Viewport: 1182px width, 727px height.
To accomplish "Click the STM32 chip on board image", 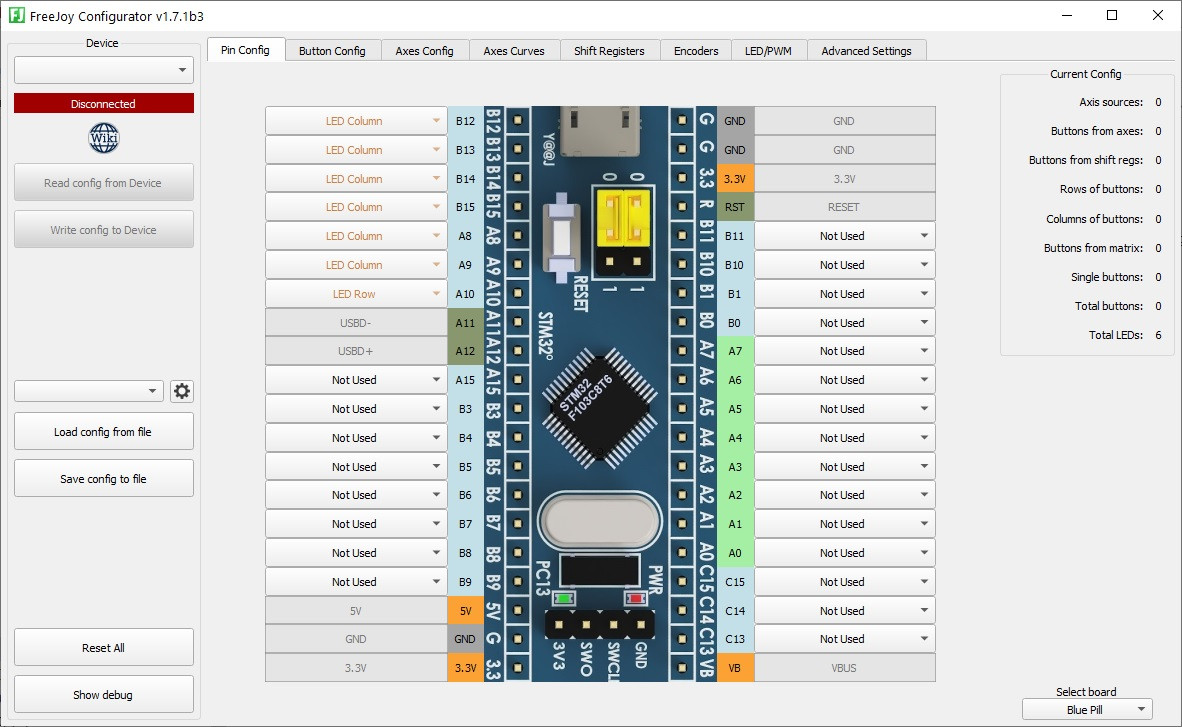I will (599, 408).
